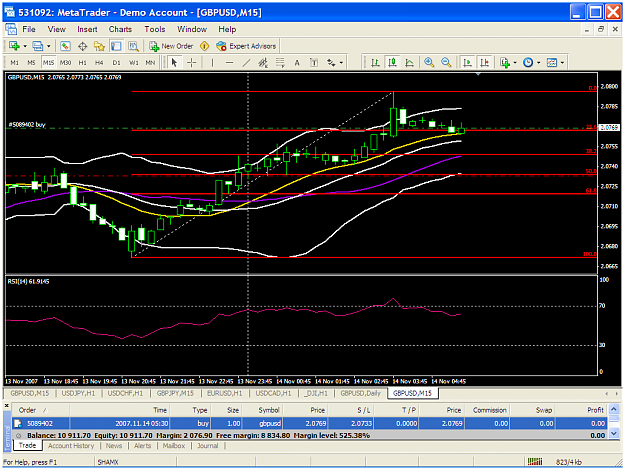
Task: Click the Profiles toolbar icon
Action: click(37, 46)
